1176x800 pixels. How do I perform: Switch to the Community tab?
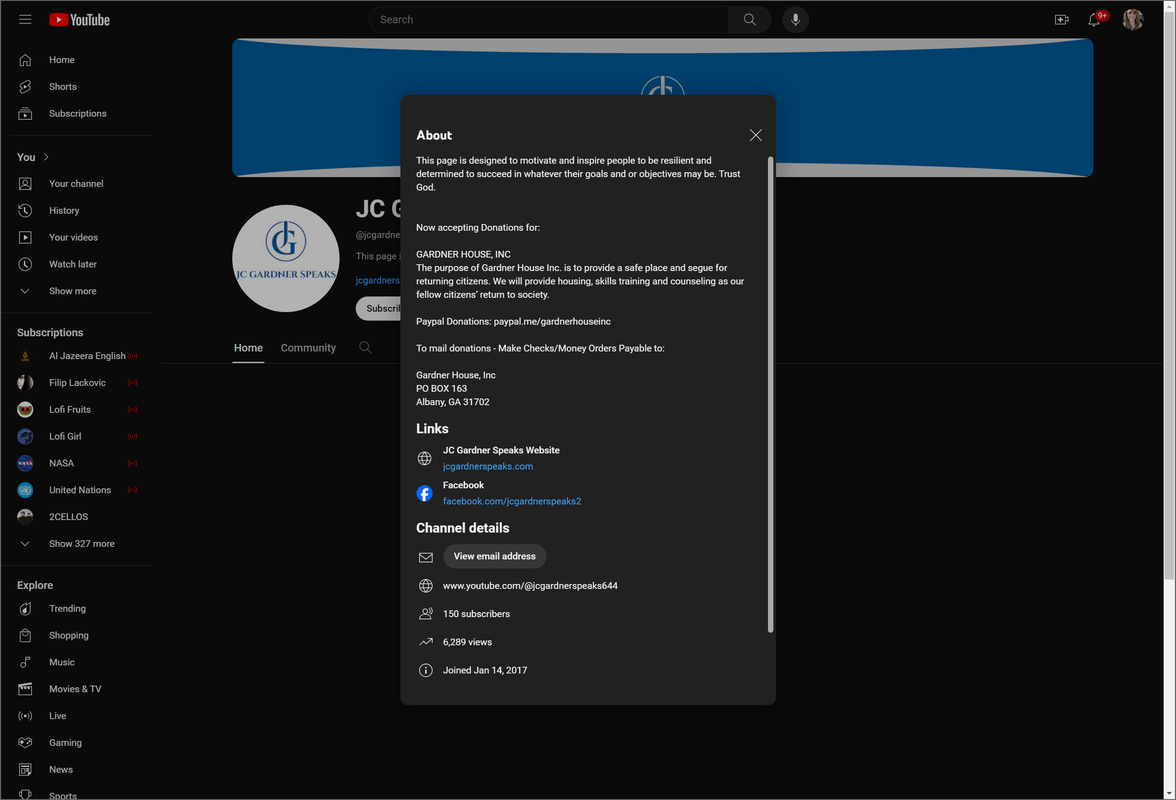[x=308, y=348]
